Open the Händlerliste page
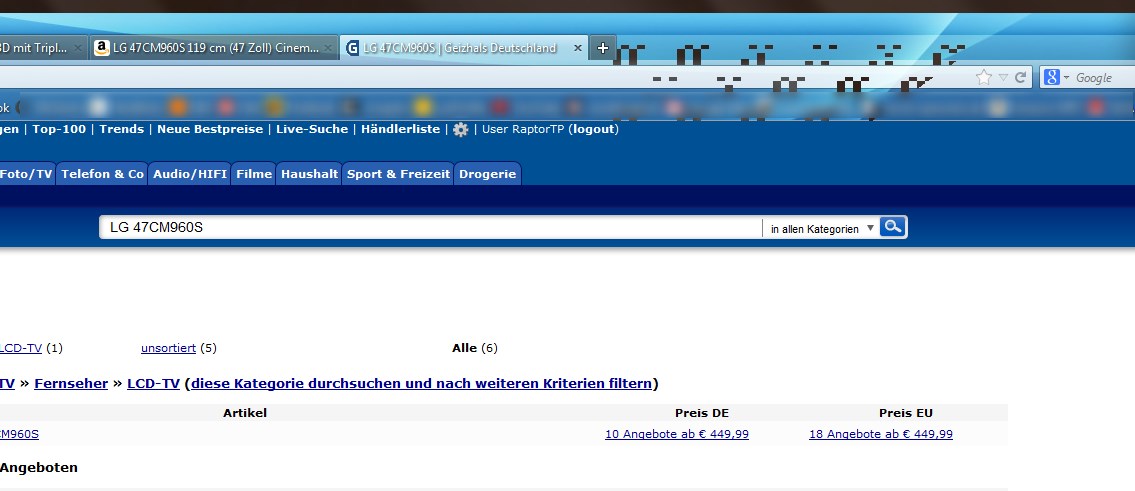This screenshot has width=1135, height=491. (x=400, y=130)
